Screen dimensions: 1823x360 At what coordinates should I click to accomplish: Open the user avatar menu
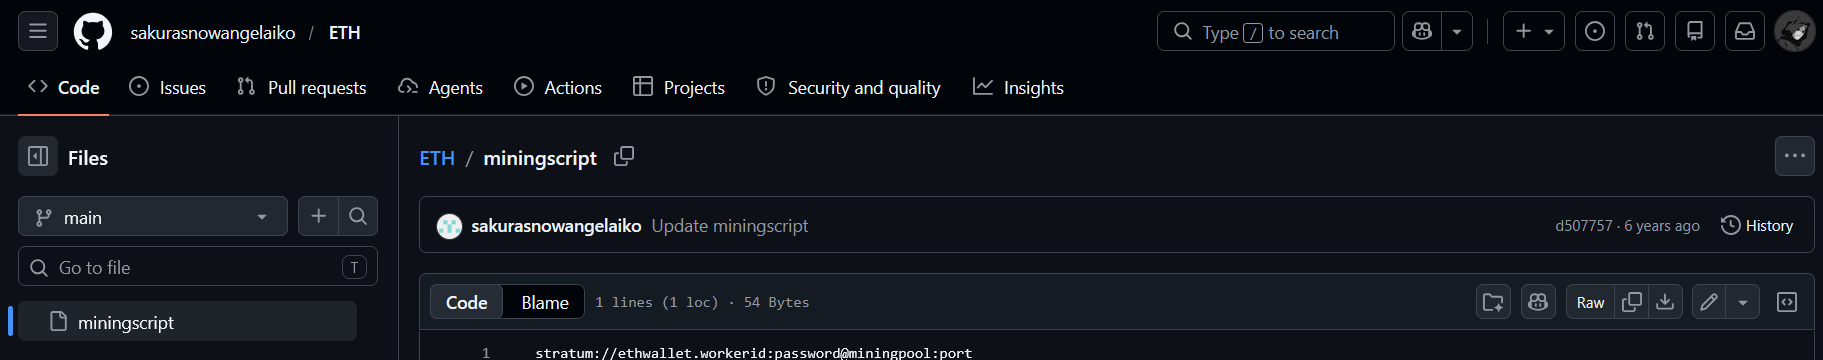click(1795, 31)
